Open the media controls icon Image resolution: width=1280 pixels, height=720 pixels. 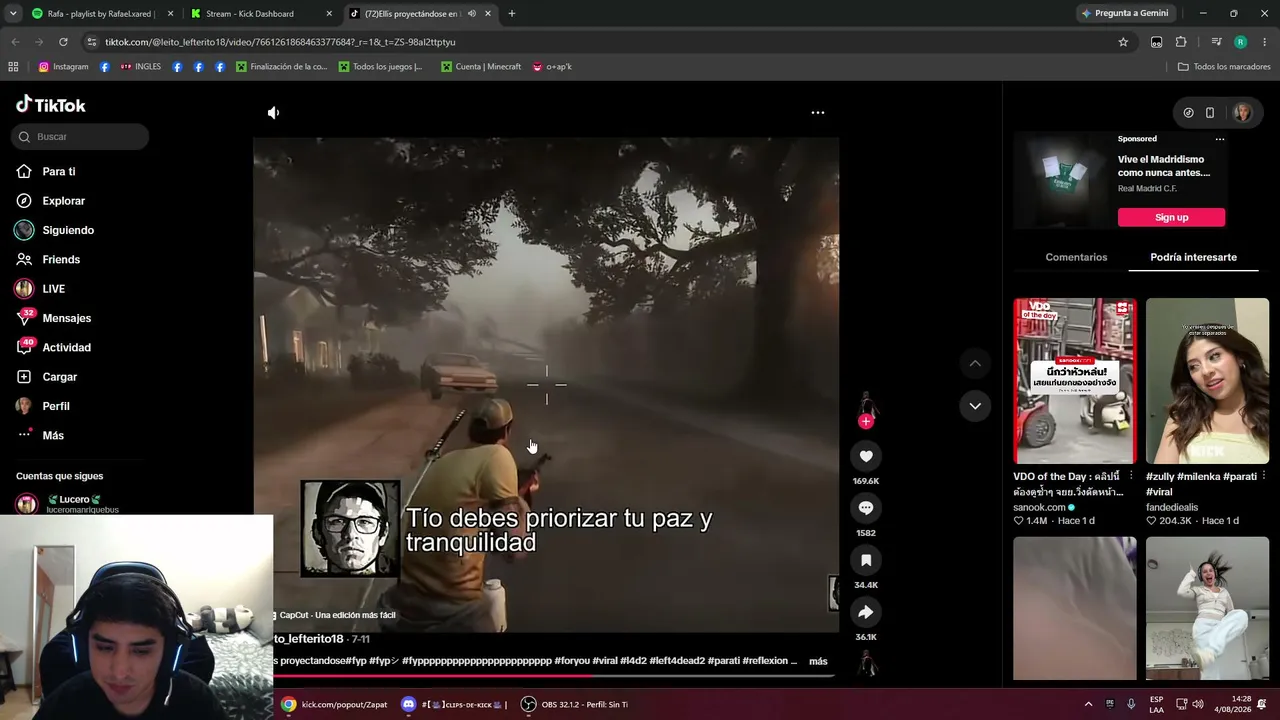(x=1216, y=42)
